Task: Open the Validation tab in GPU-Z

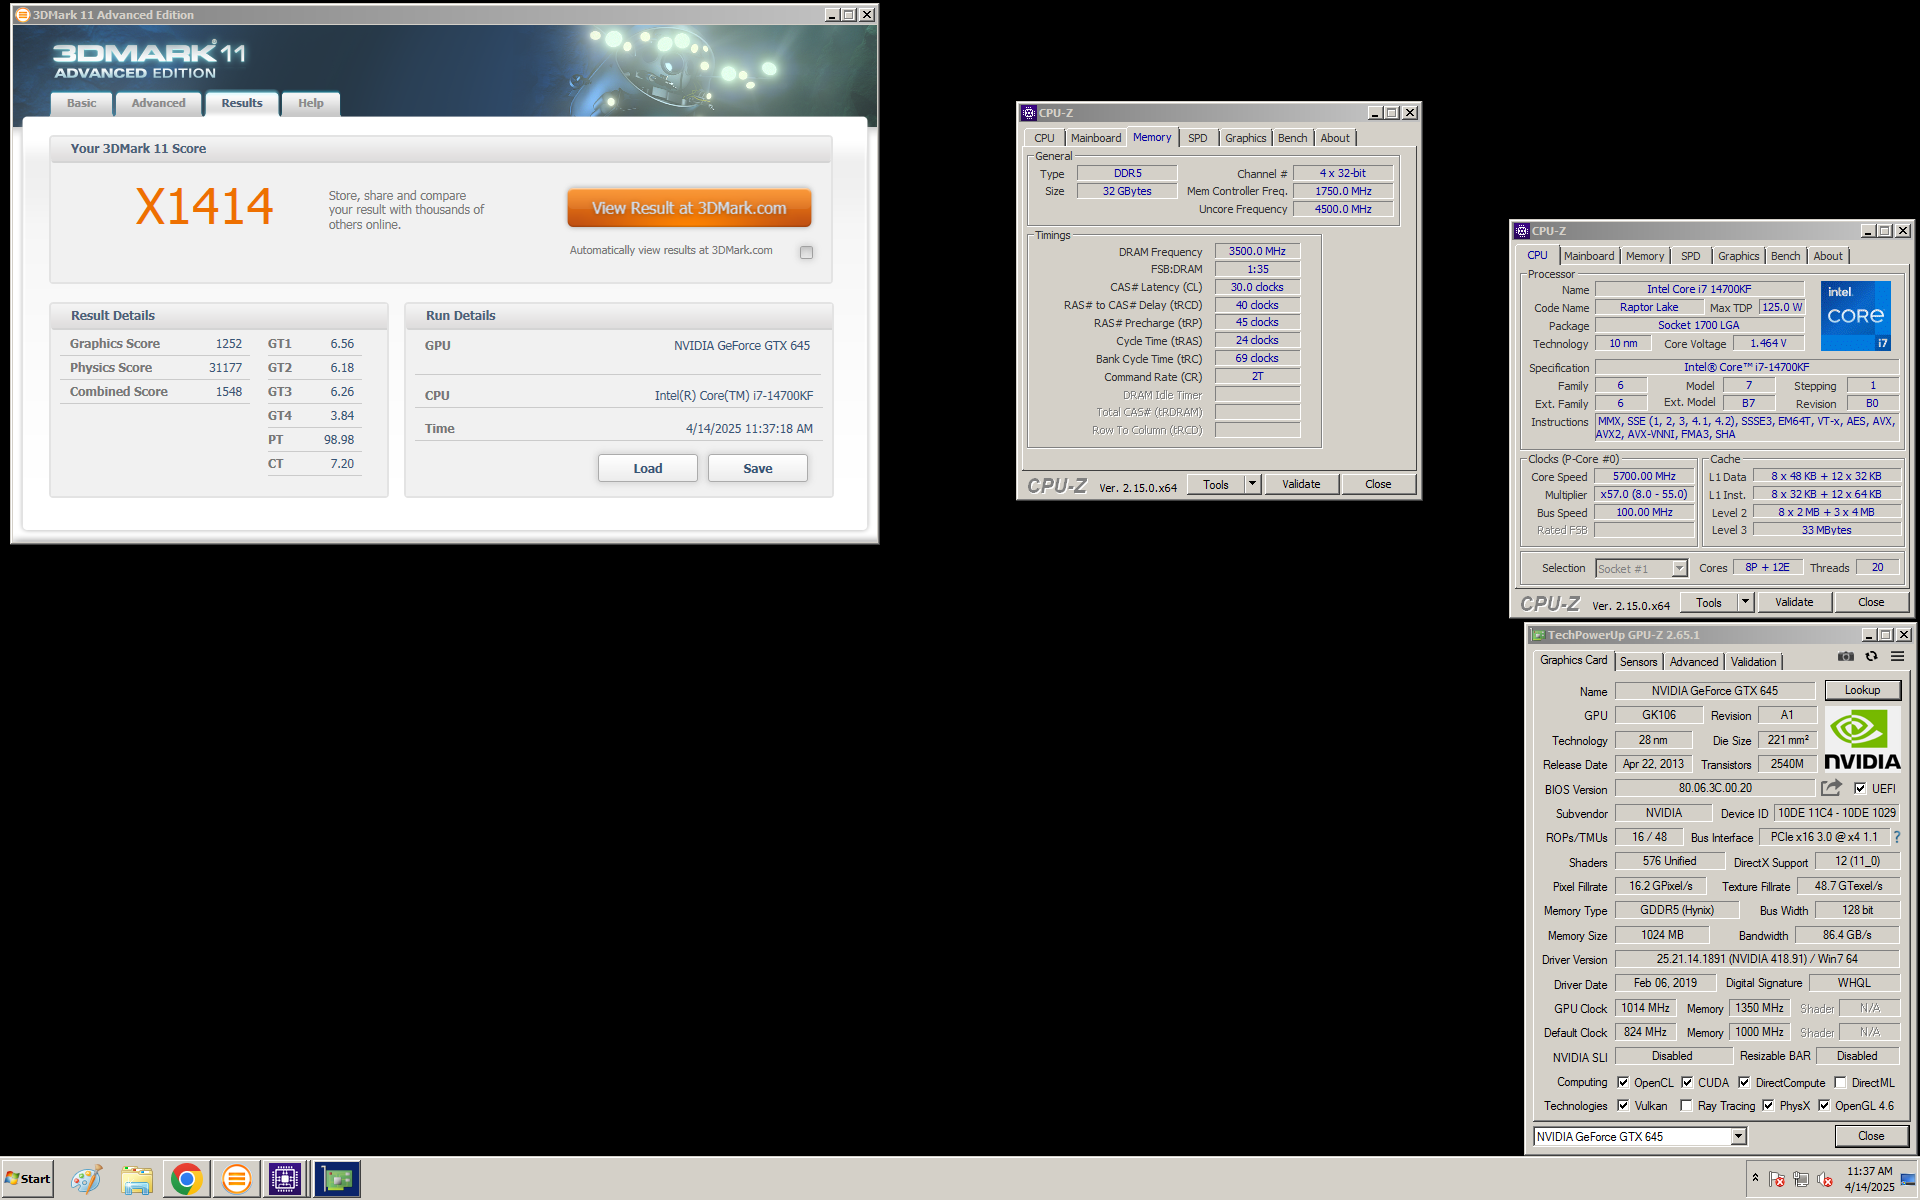Action: coord(1753,662)
